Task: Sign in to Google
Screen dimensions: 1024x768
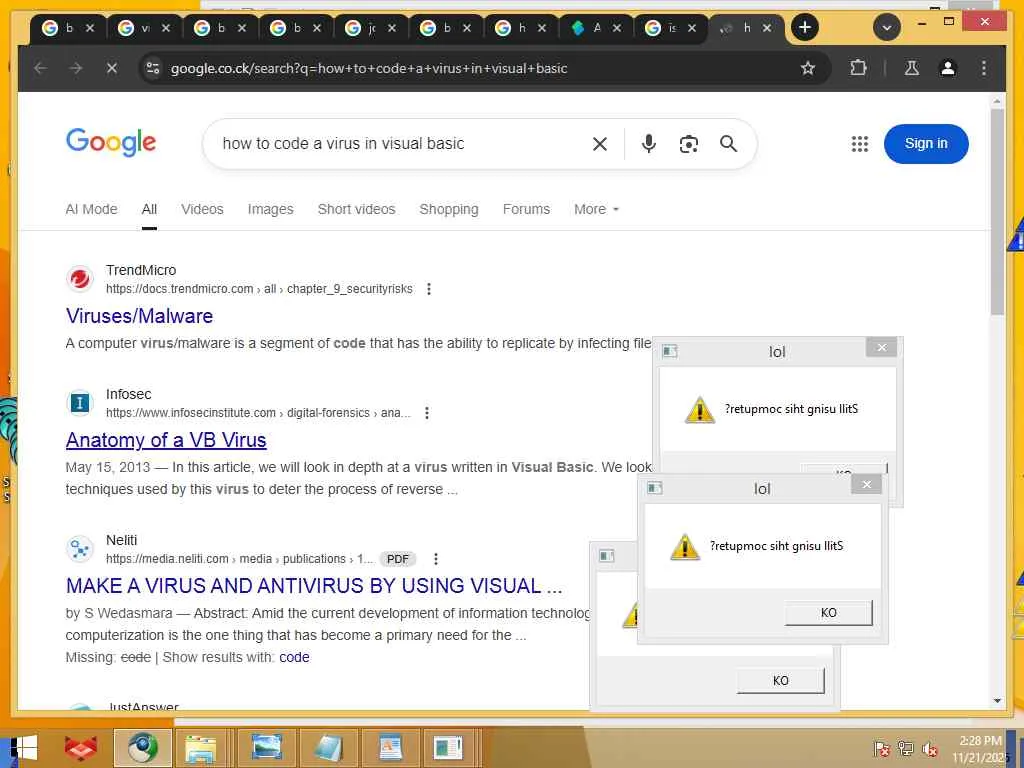Action: point(926,144)
